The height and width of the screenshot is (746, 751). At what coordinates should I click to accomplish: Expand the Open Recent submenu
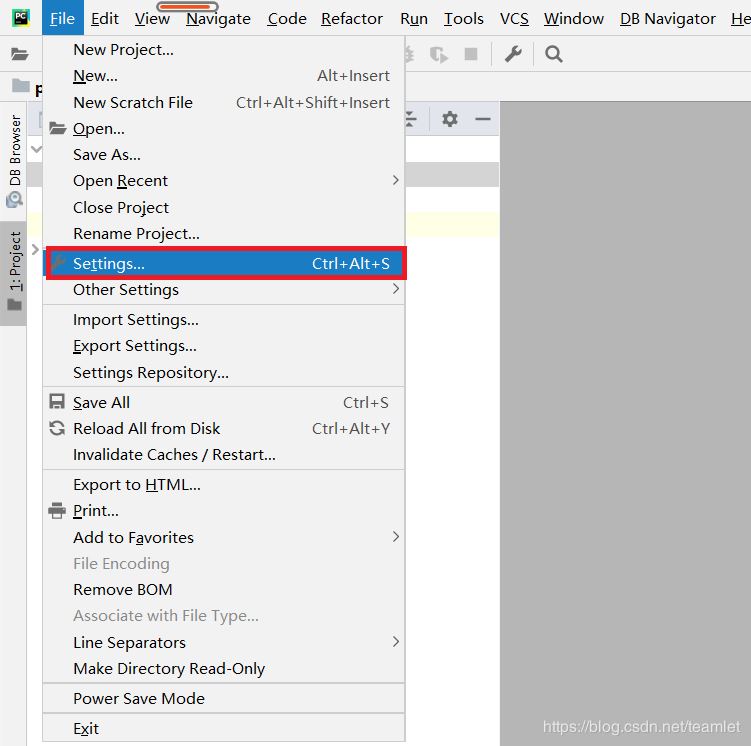pos(224,181)
